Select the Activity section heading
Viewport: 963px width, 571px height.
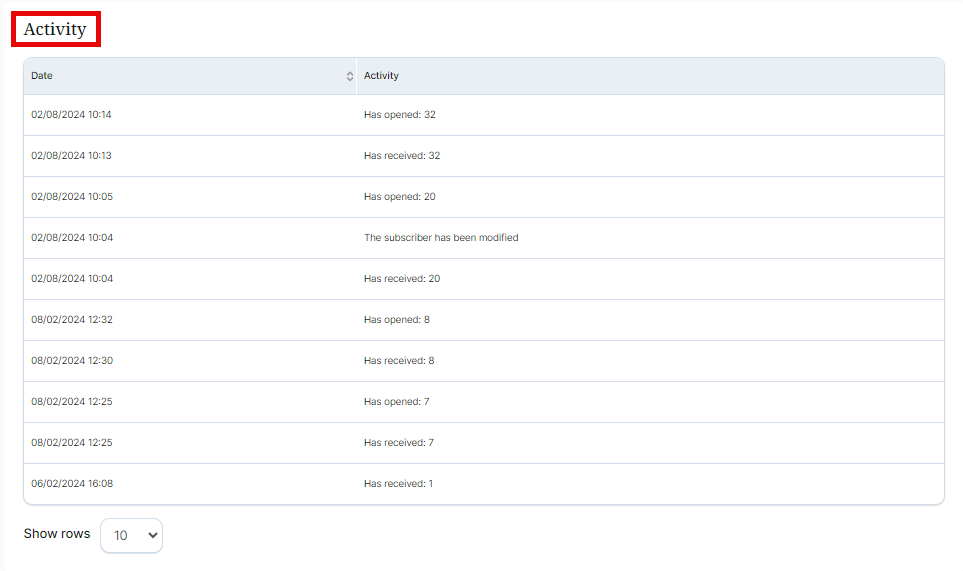coord(55,29)
